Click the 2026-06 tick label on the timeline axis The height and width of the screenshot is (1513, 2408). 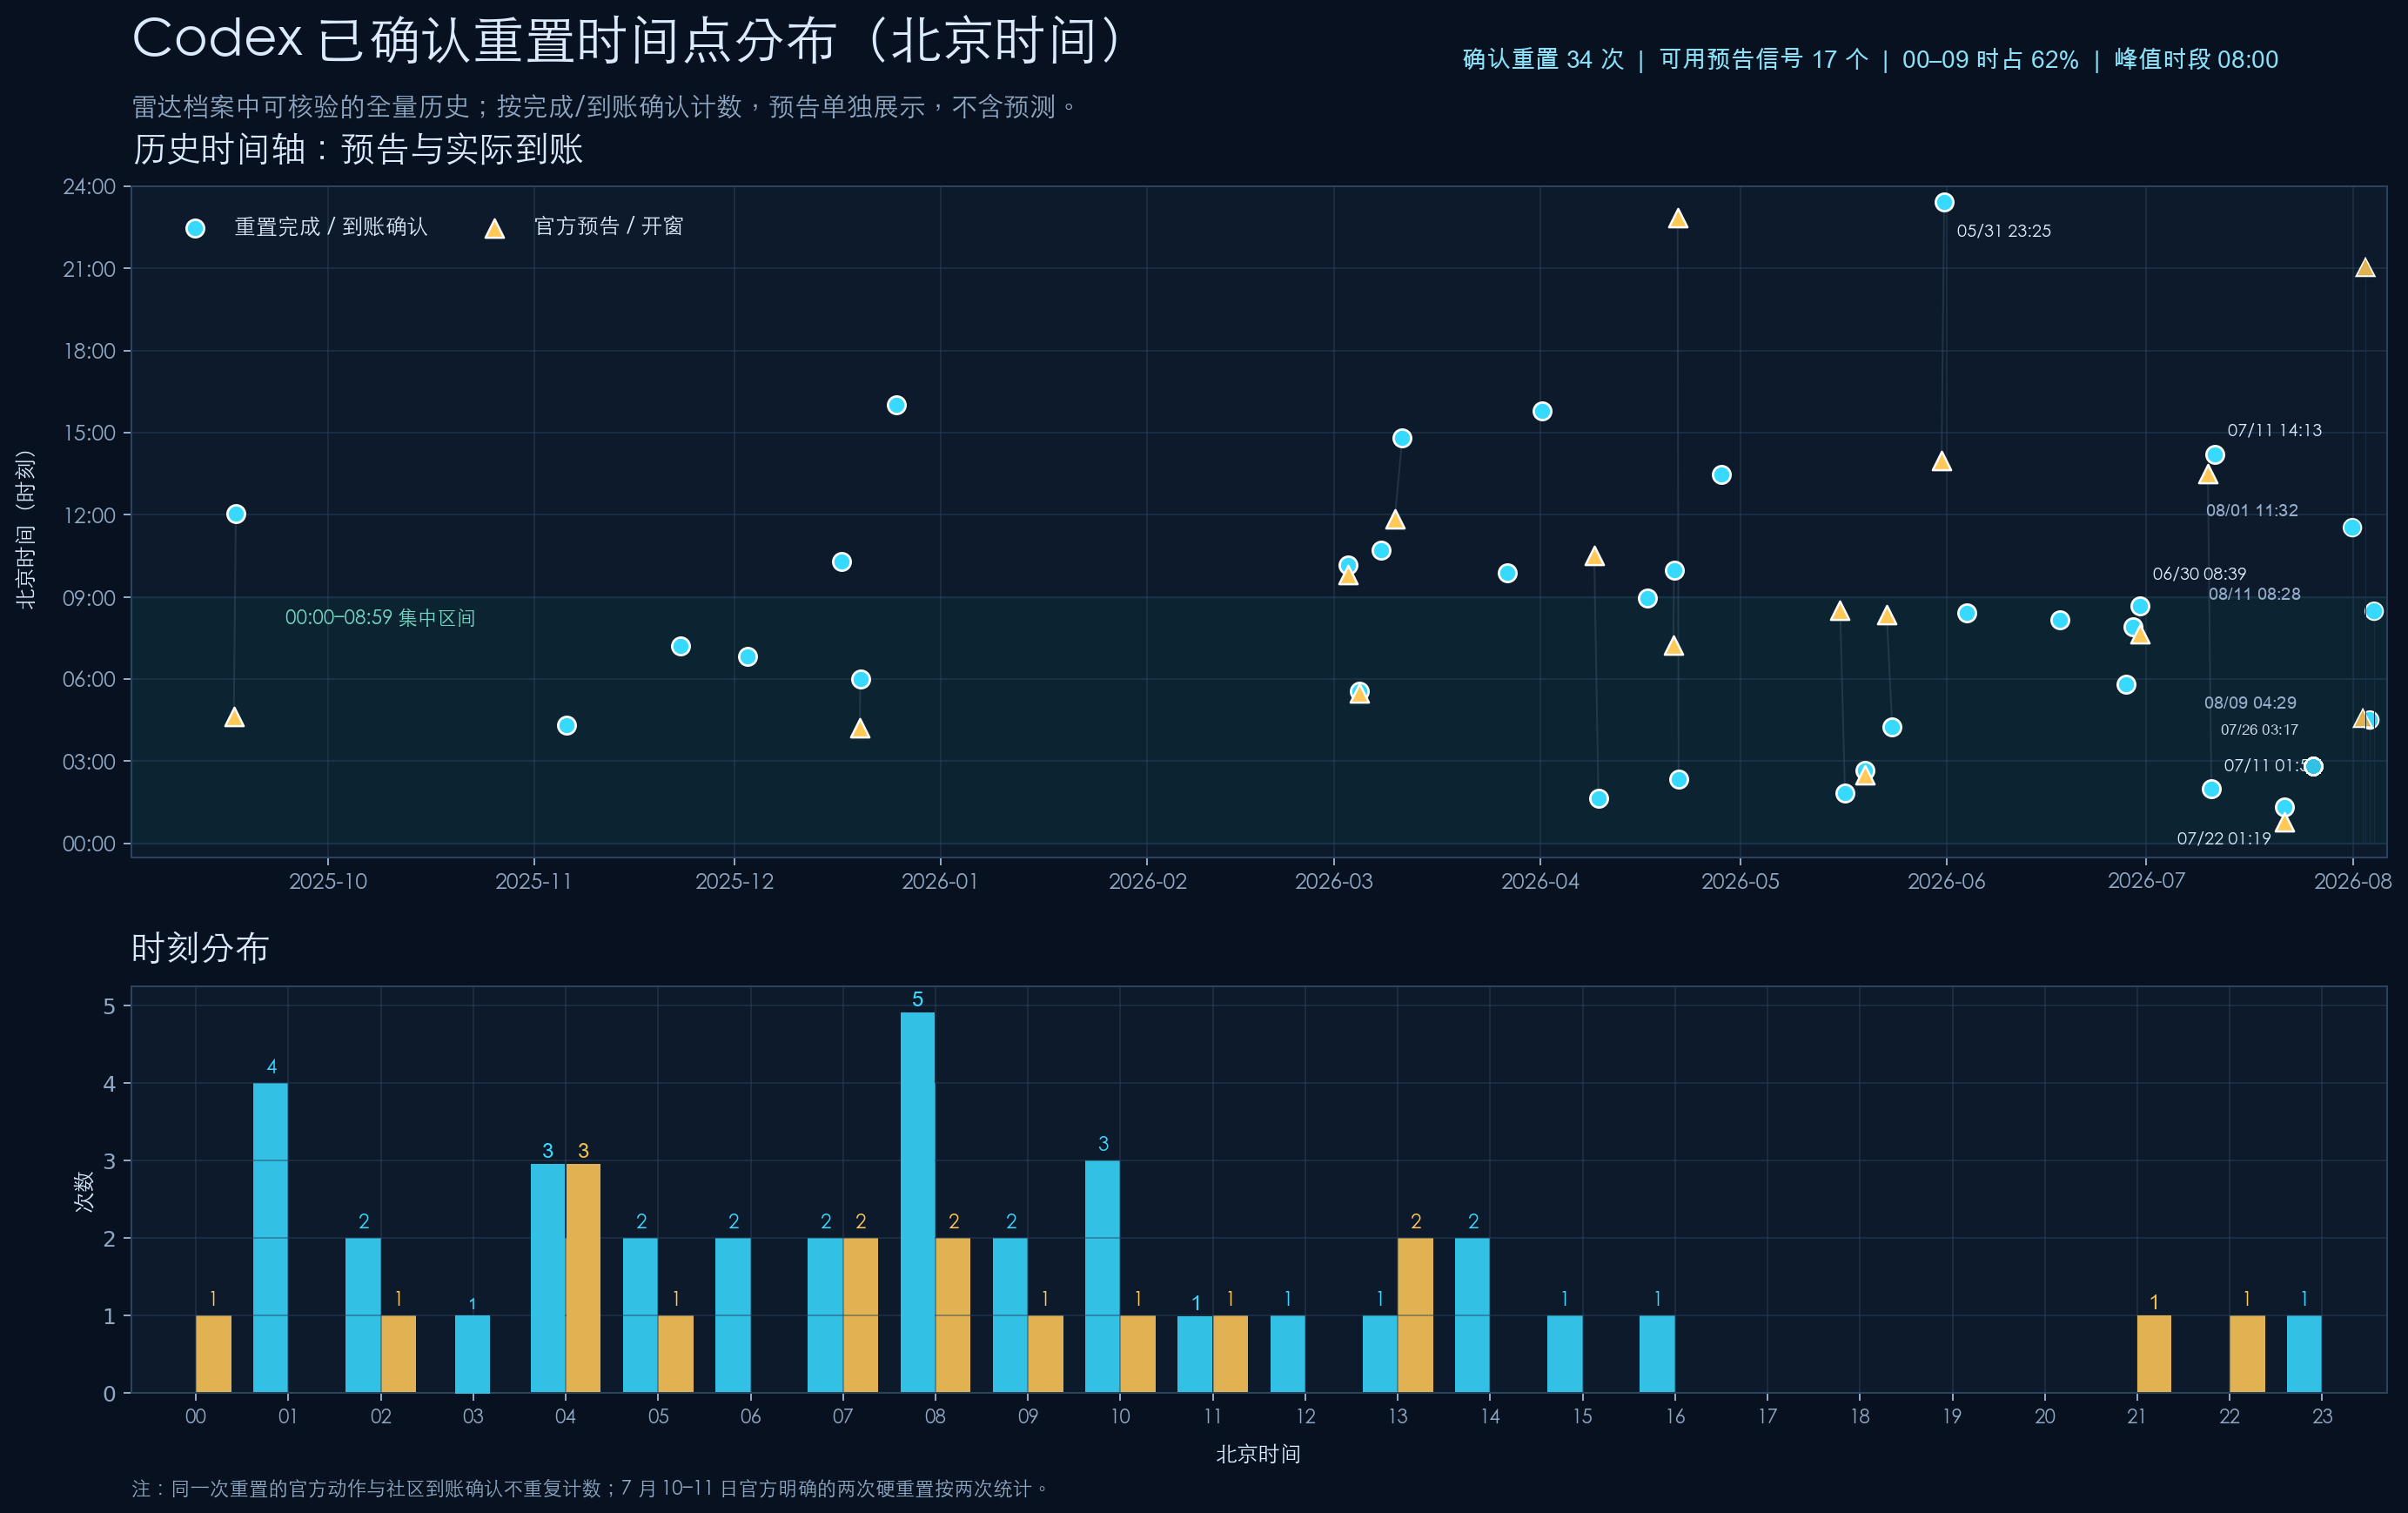(x=1946, y=881)
